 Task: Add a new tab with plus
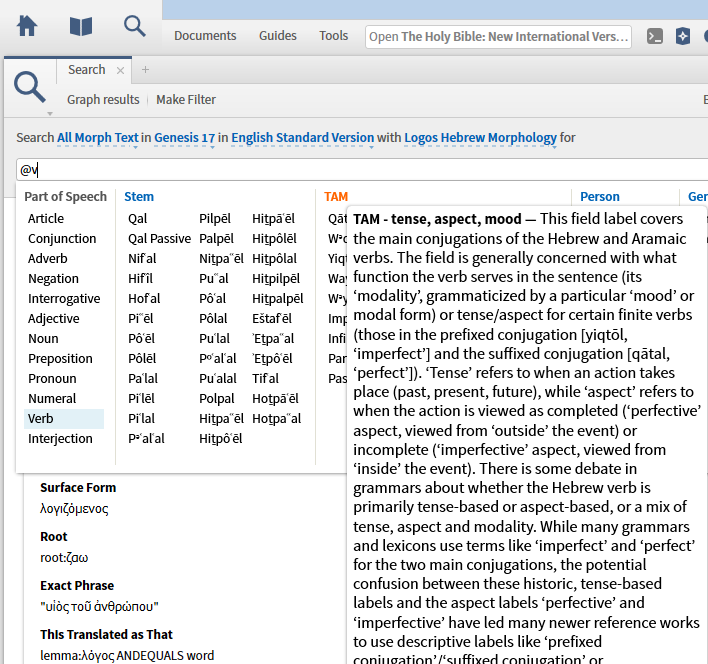[x=145, y=70]
